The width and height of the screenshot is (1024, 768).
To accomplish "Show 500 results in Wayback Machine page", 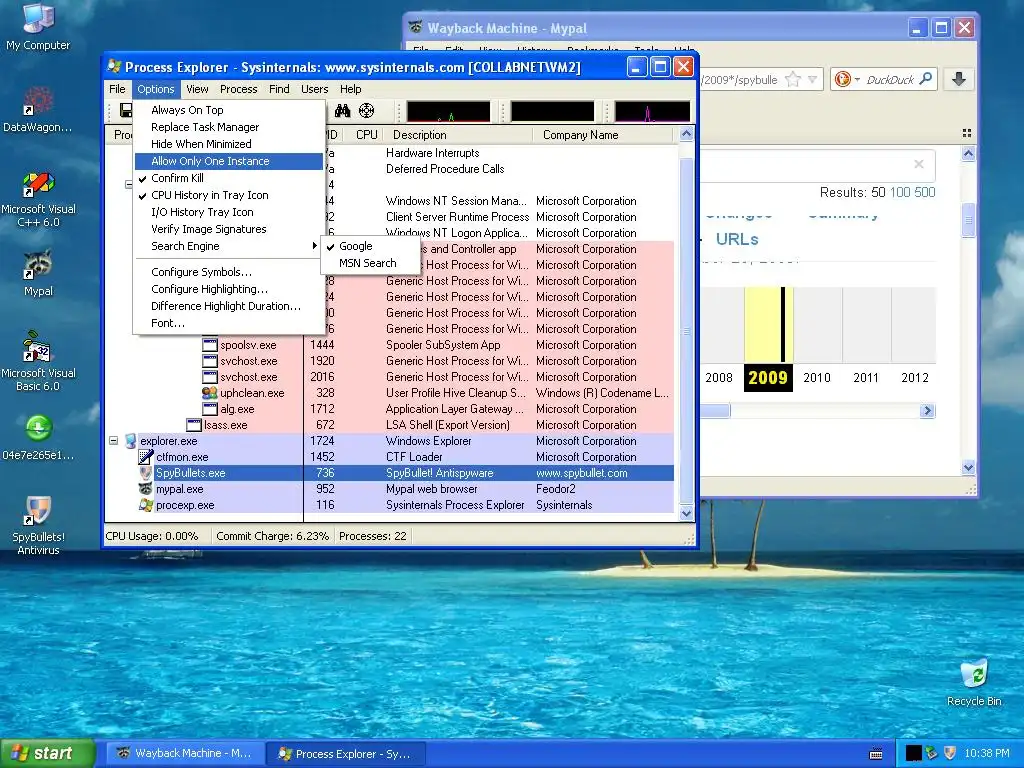I will pyautogui.click(x=925, y=192).
